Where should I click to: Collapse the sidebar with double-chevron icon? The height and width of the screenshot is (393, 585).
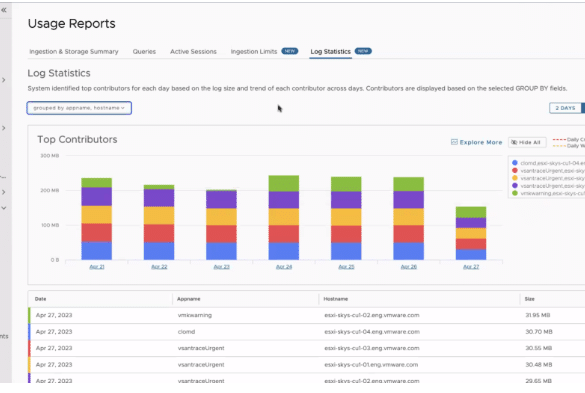[x=4, y=10]
